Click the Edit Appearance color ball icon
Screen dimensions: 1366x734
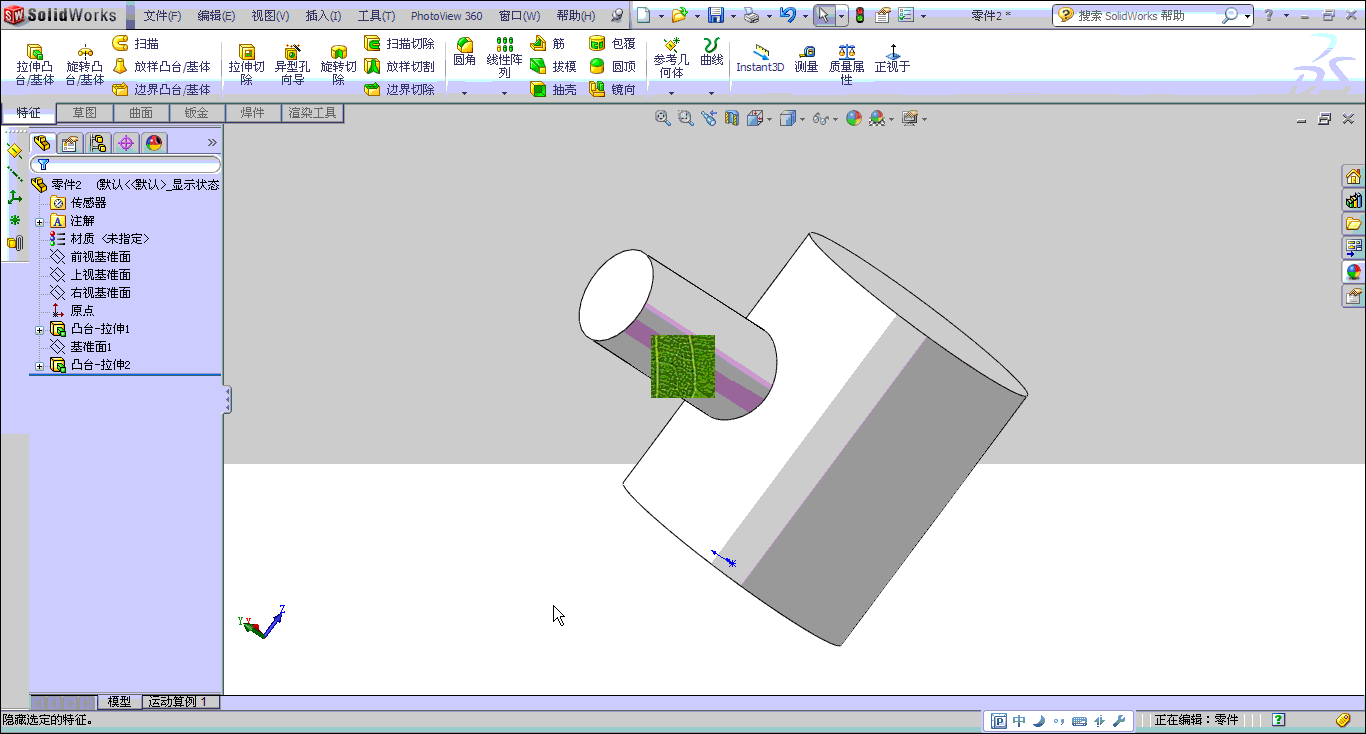(x=853, y=118)
